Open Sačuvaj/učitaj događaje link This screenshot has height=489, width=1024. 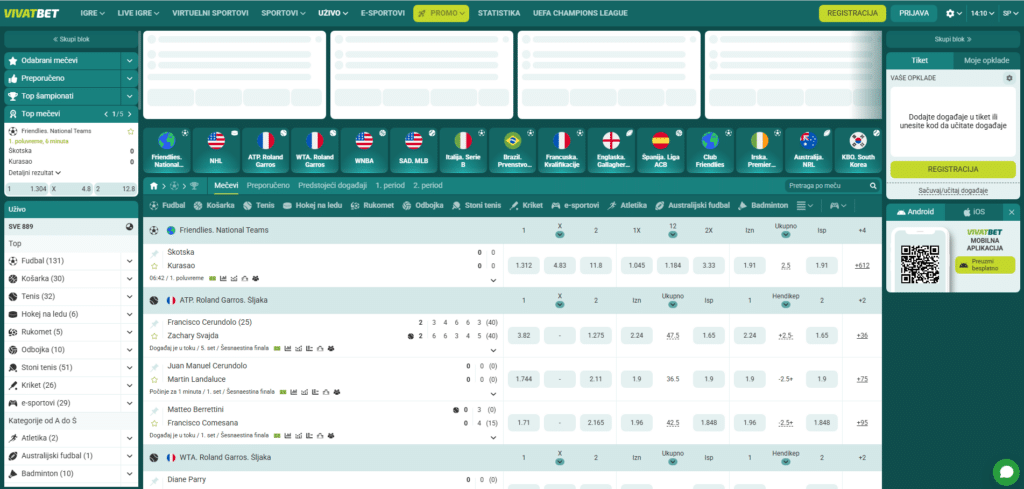(953, 191)
